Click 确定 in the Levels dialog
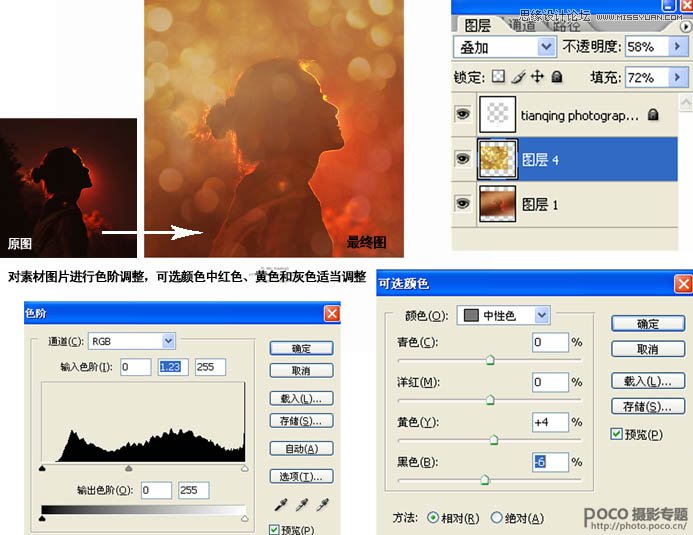Screen dimensions: 693x535 point(301,348)
